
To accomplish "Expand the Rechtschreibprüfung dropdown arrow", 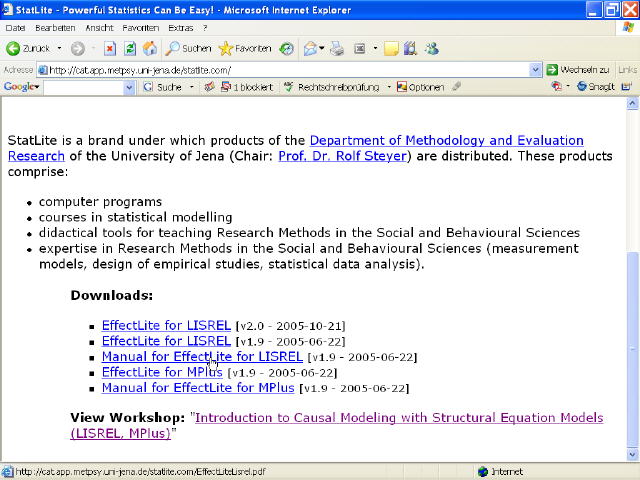I will click(388, 87).
